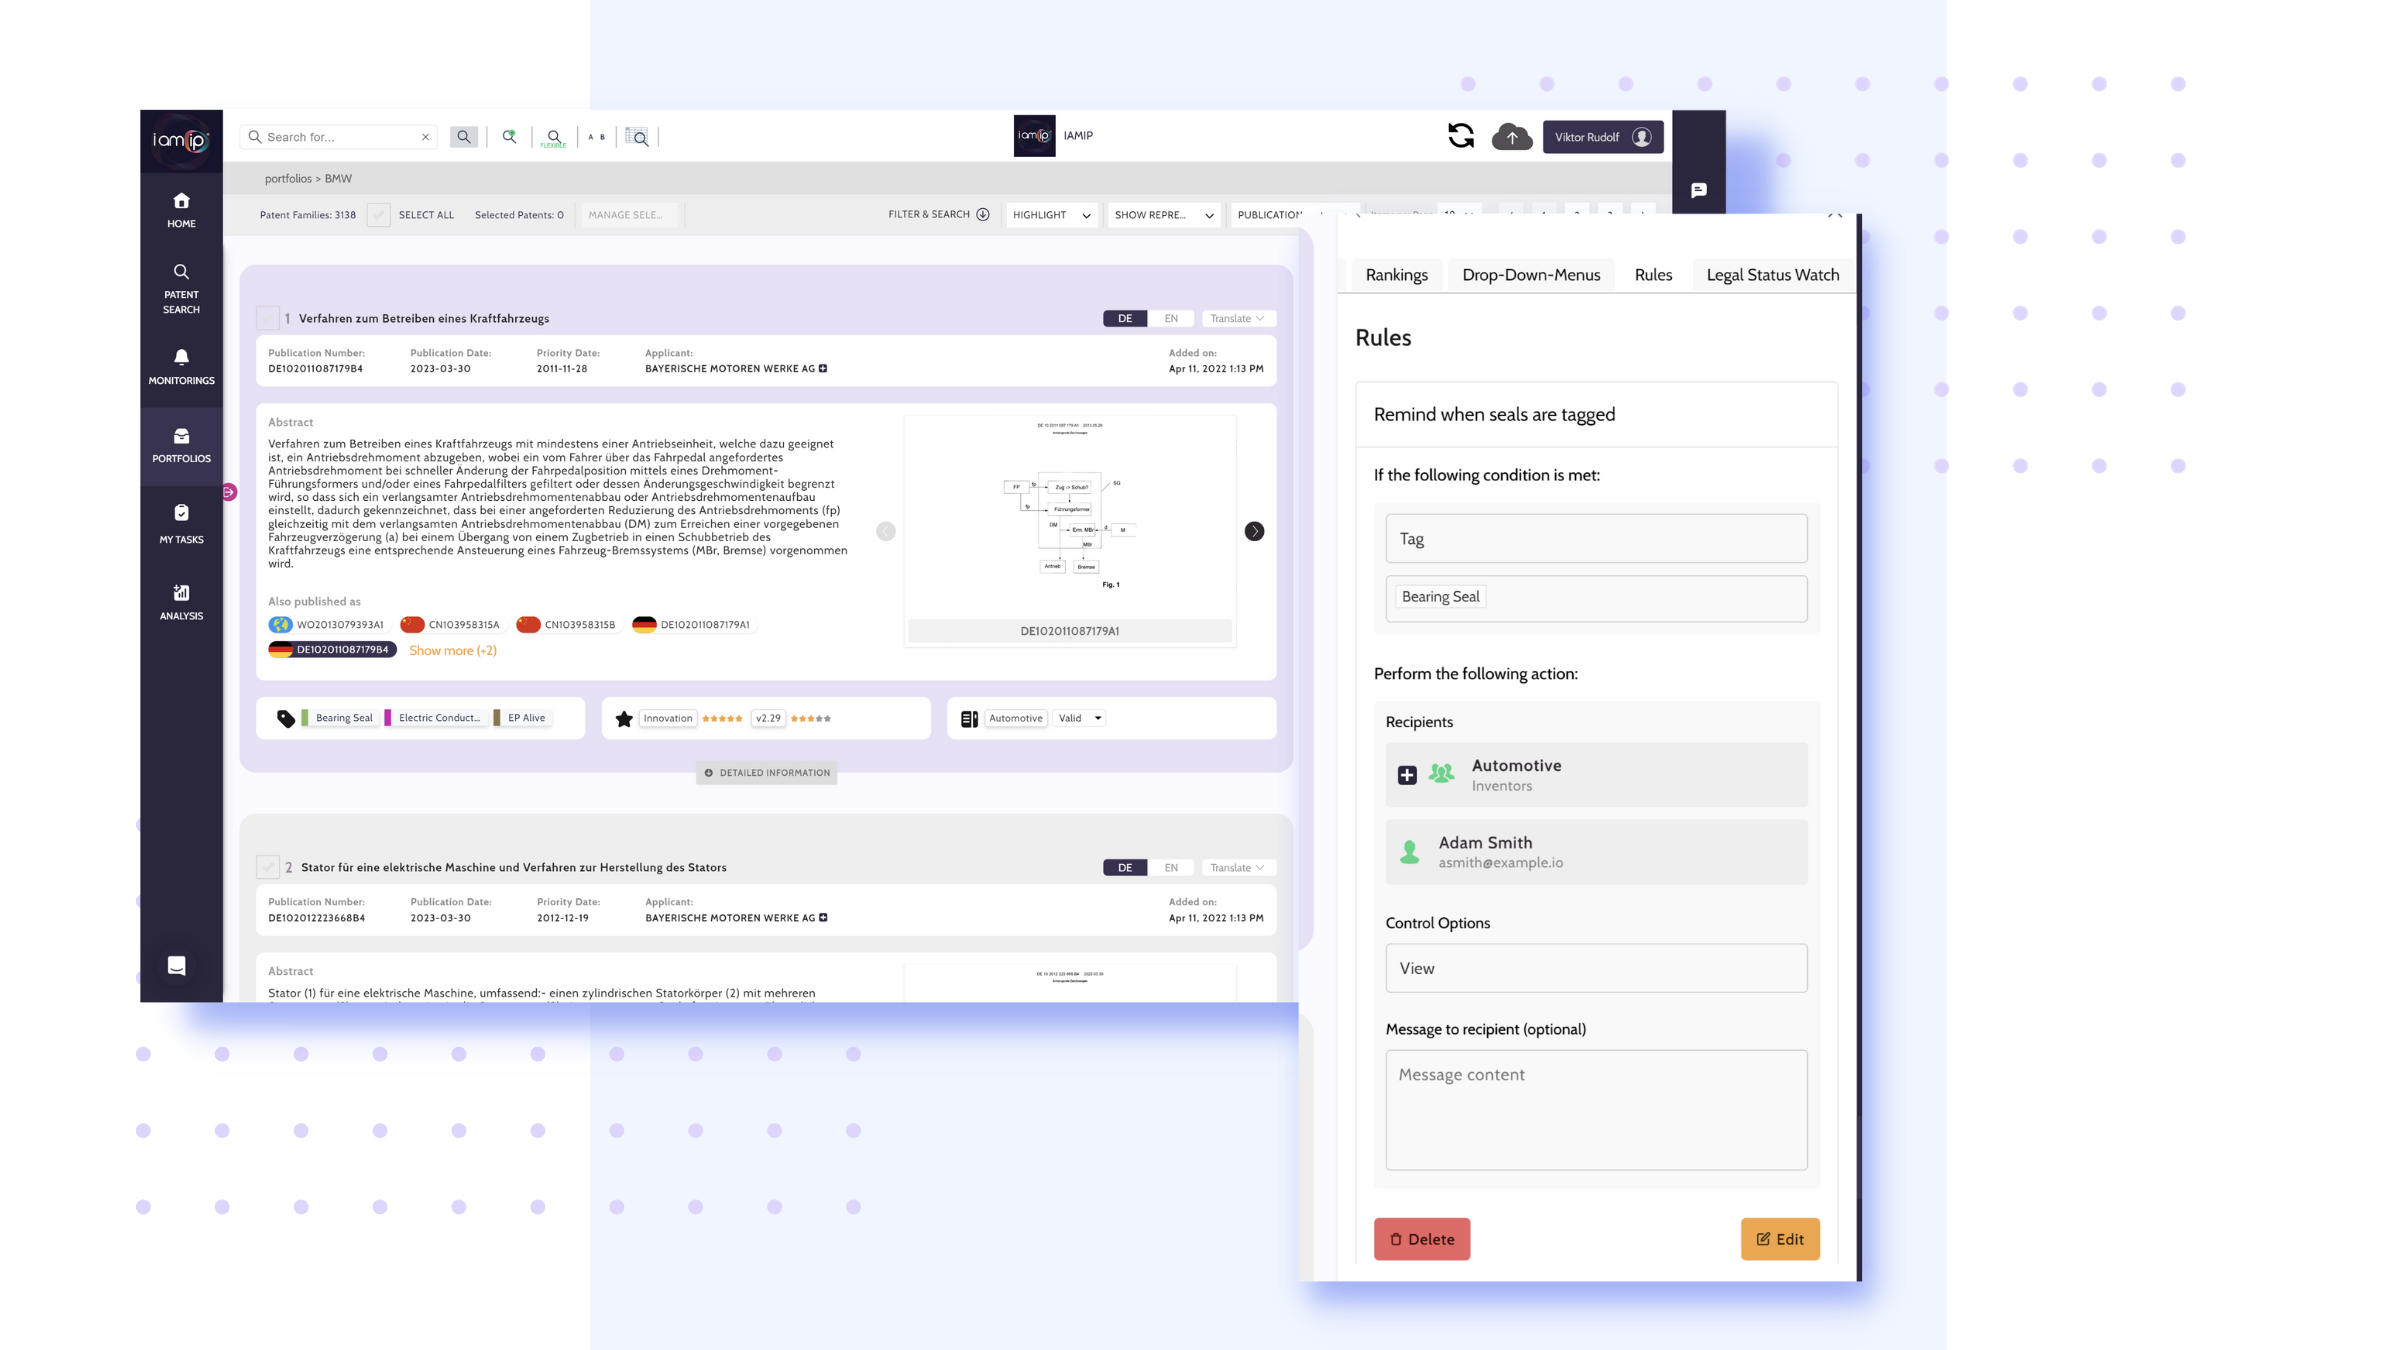Image resolution: width=2400 pixels, height=1350 pixels.
Task: Click the cloud upload icon
Action: tap(1511, 137)
